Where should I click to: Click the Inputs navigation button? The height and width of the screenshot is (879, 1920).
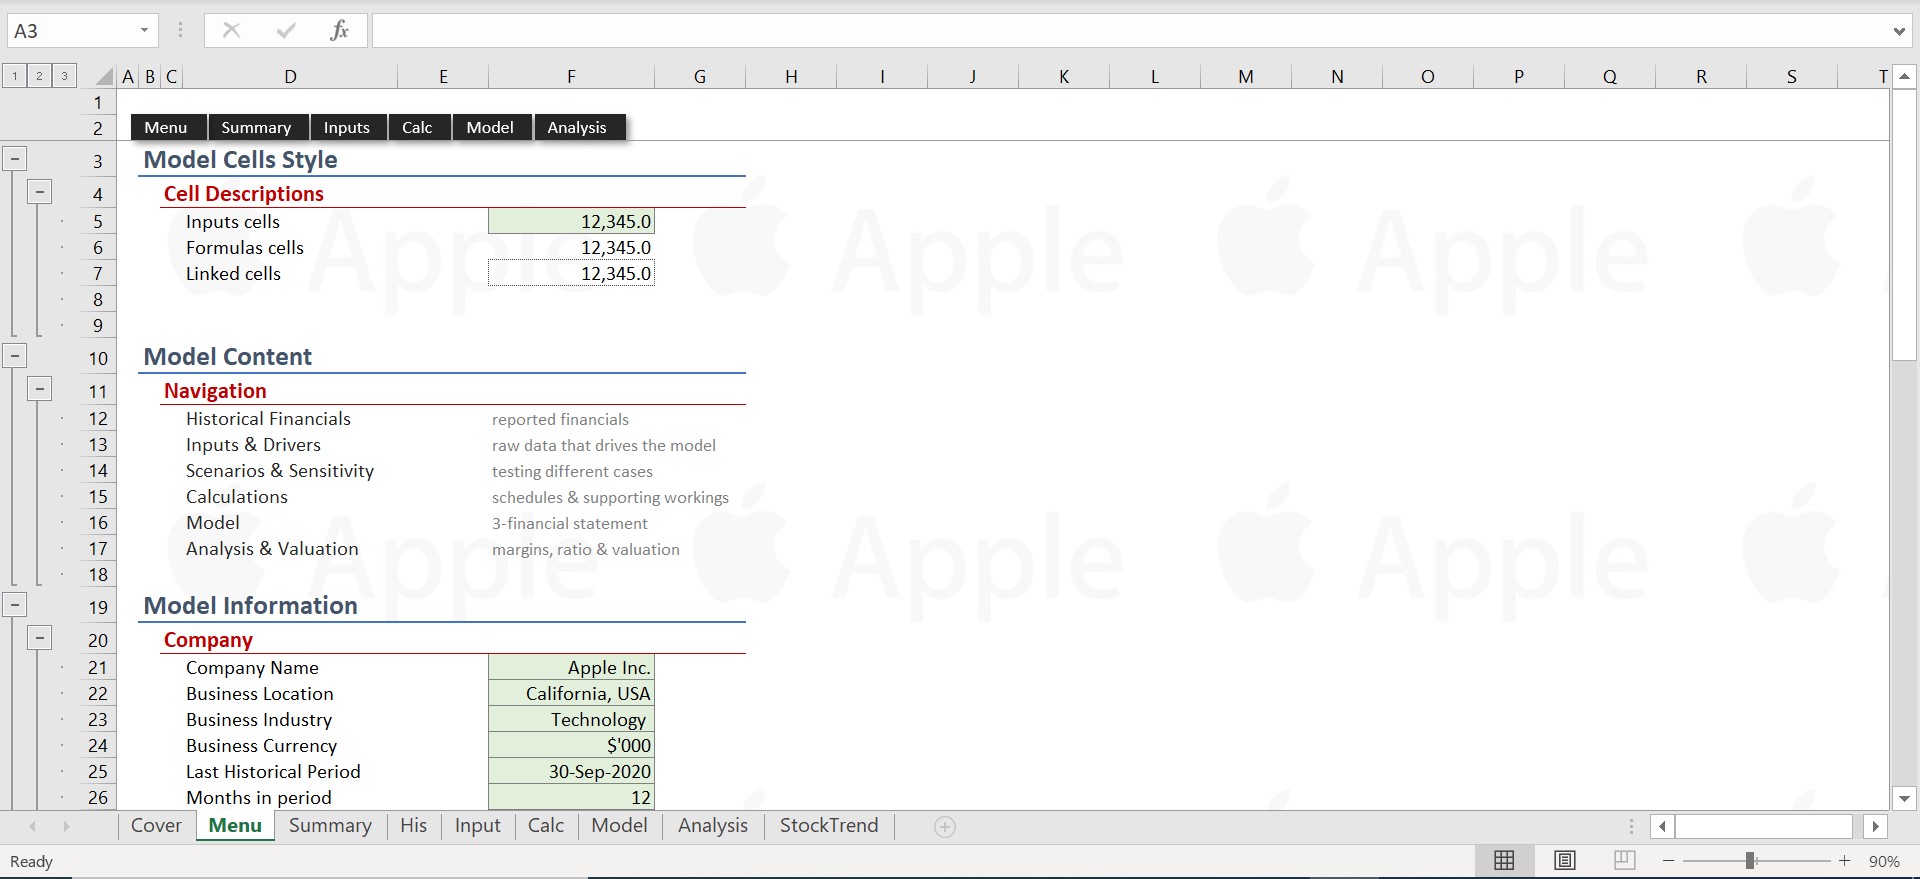348,127
